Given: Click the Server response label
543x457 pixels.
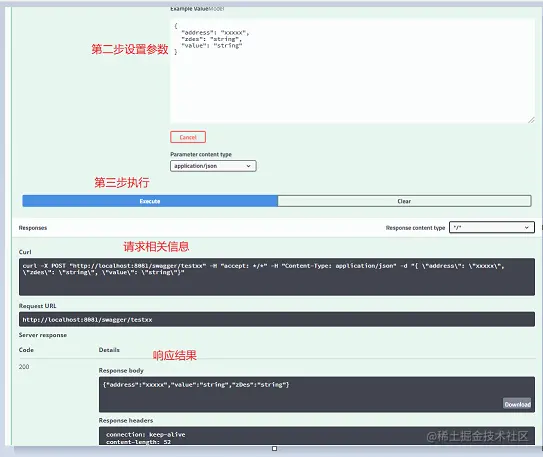Looking at the screenshot, I should 43,335.
